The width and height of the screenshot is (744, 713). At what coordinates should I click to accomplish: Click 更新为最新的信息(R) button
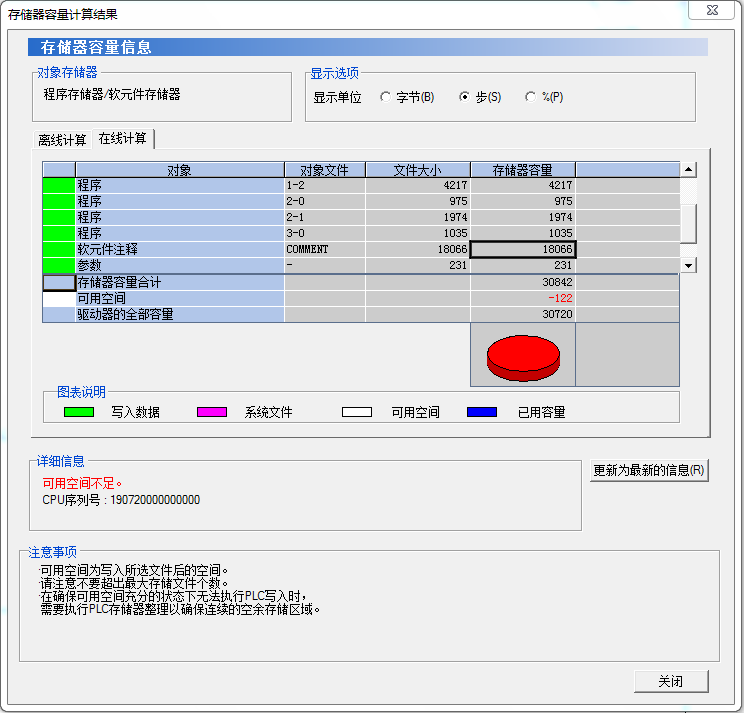tap(649, 471)
